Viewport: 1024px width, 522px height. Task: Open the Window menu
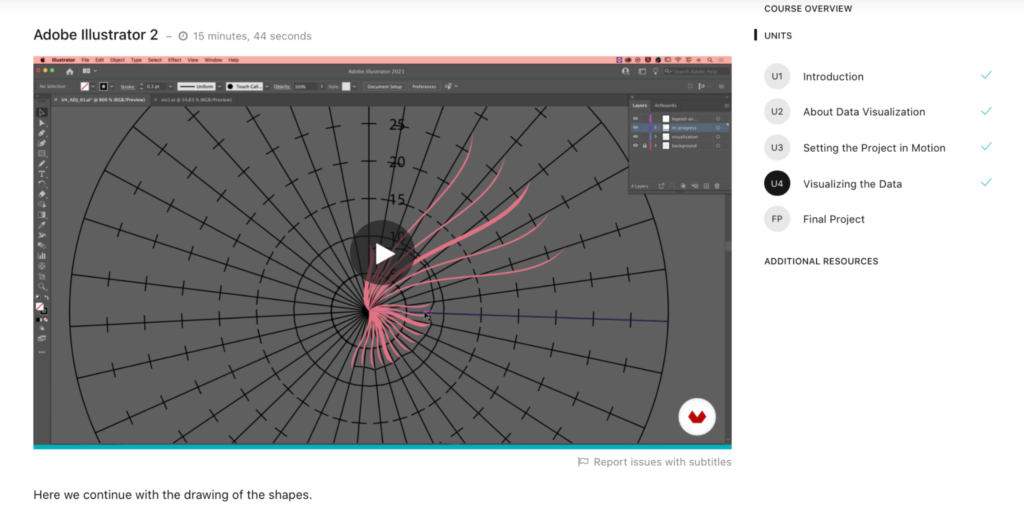(214, 60)
